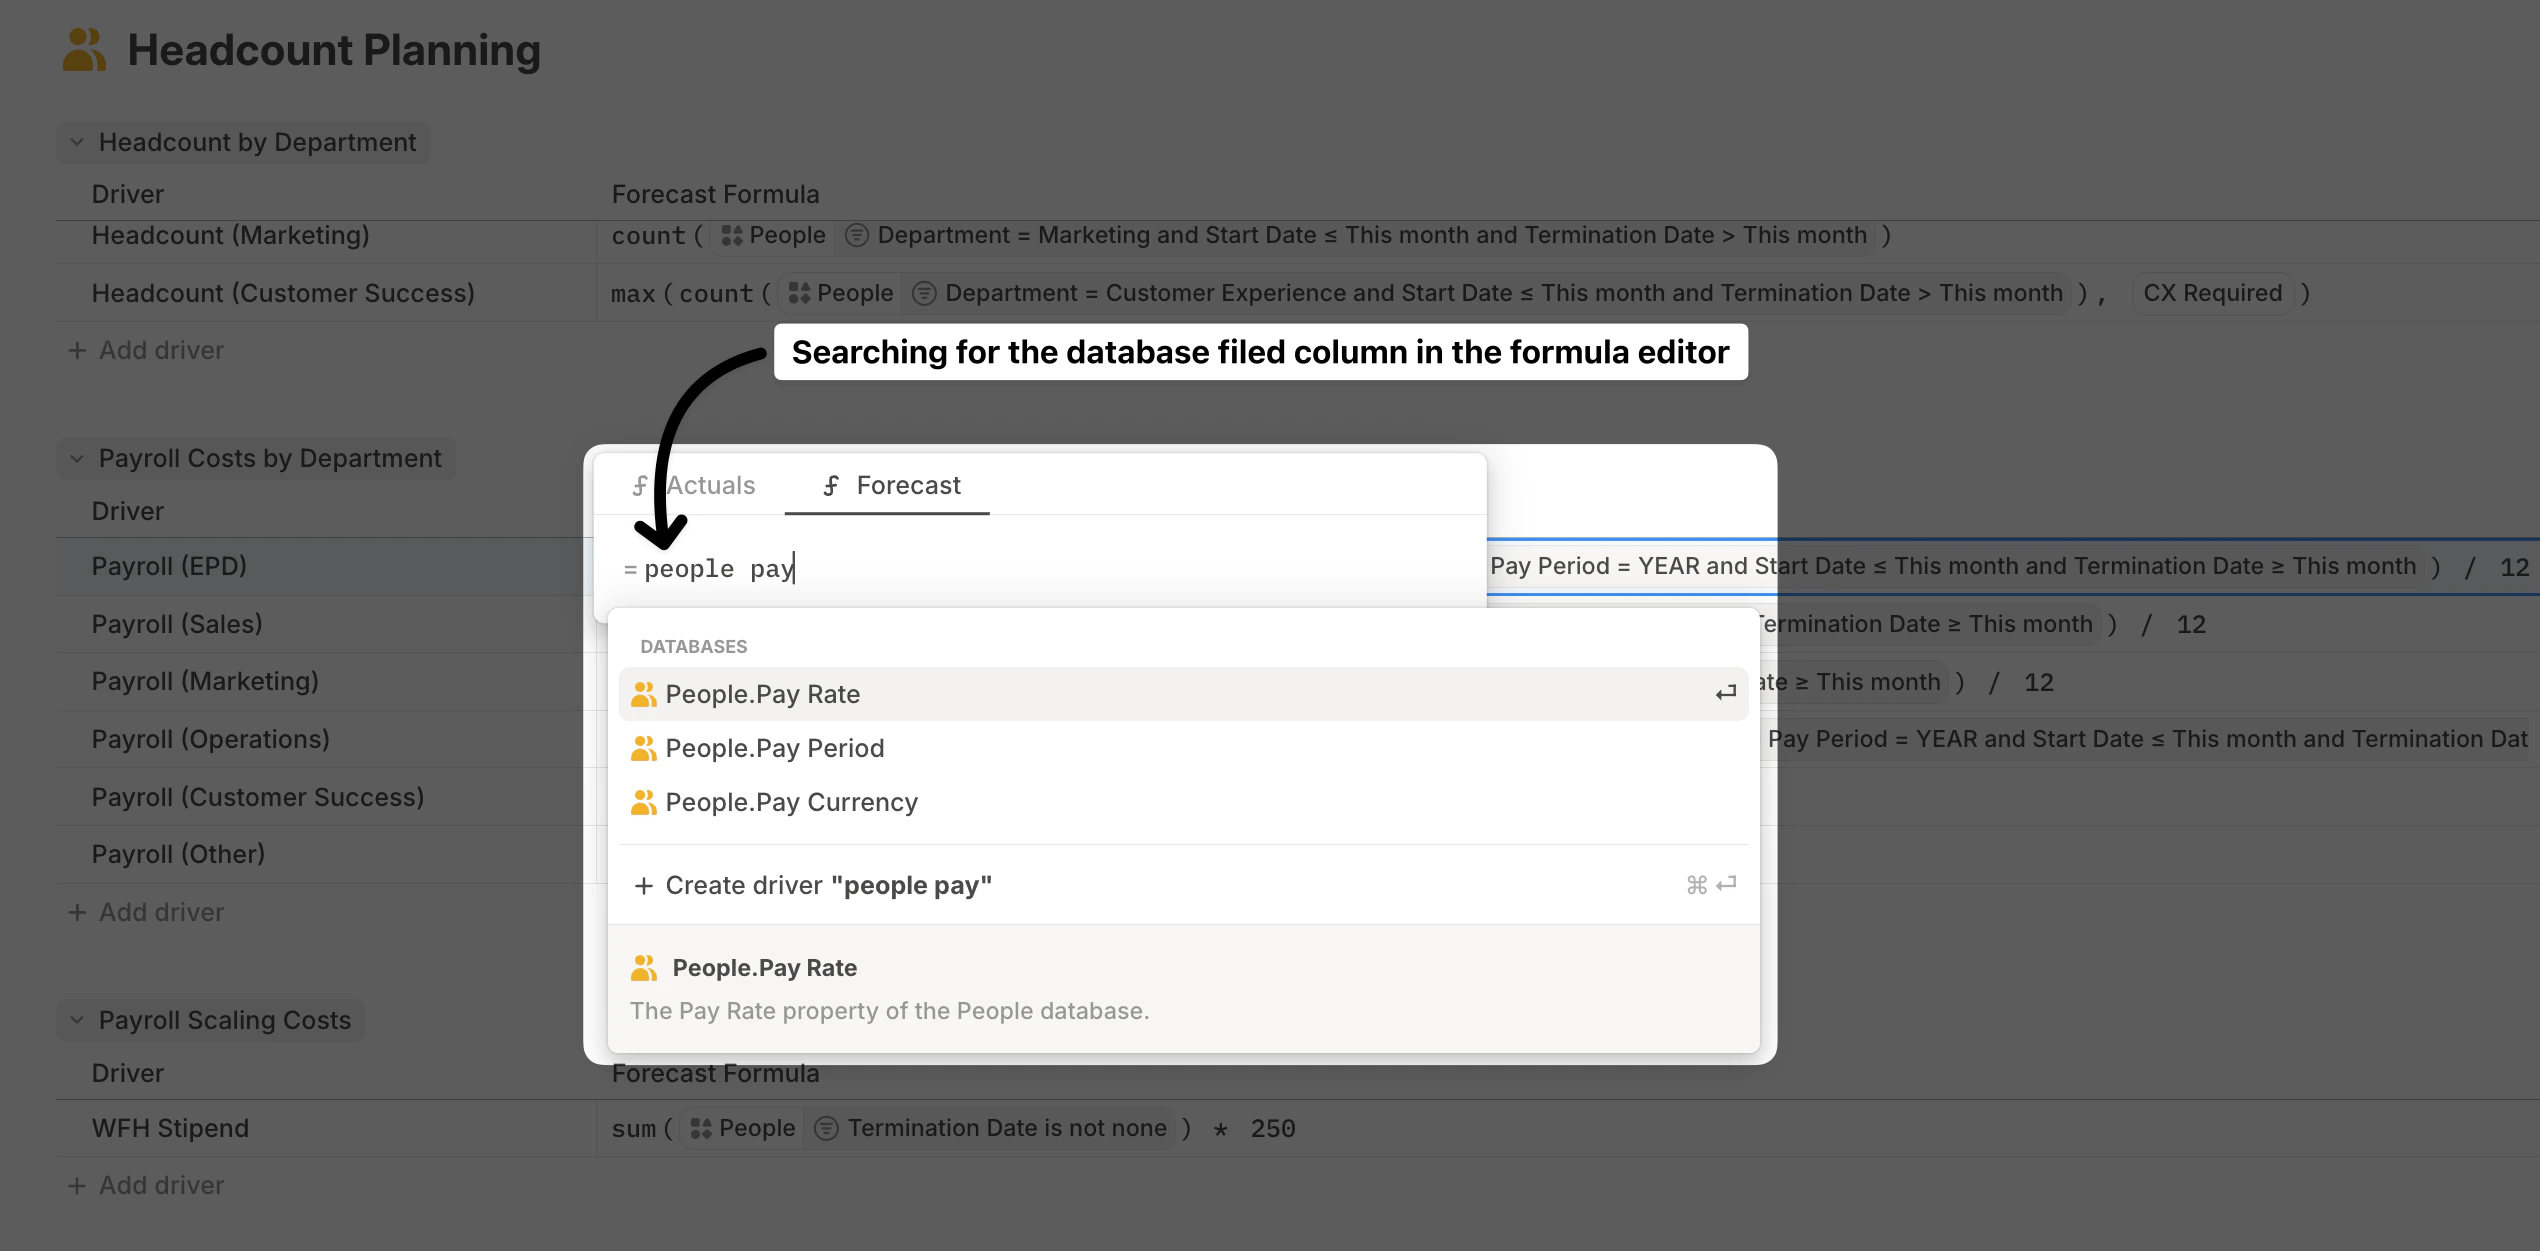Screen dimensions: 2540x1251
Task: Collapse the Payroll Scaling Costs section
Action: 77,1019
